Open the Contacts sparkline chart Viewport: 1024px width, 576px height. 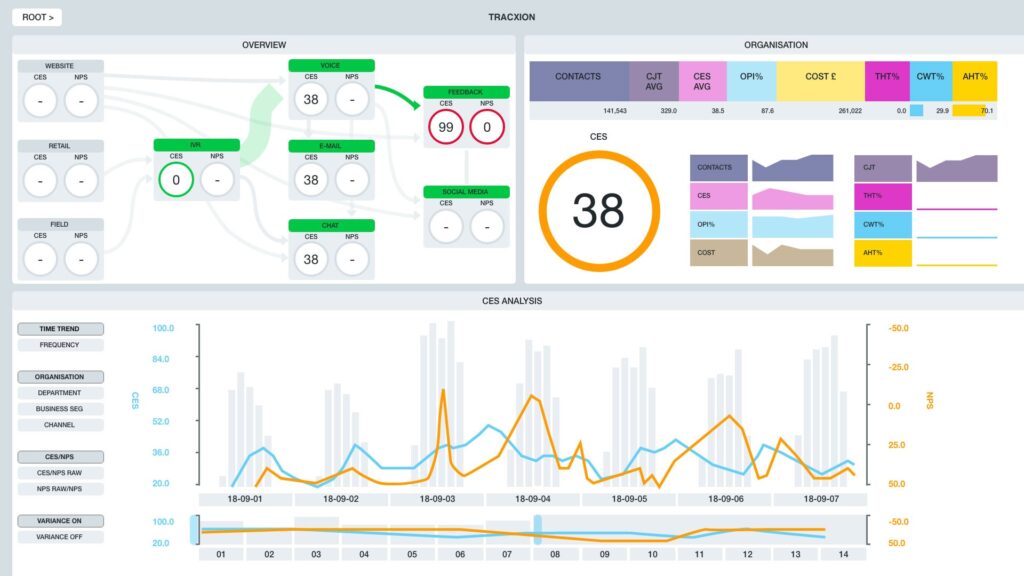coord(792,168)
